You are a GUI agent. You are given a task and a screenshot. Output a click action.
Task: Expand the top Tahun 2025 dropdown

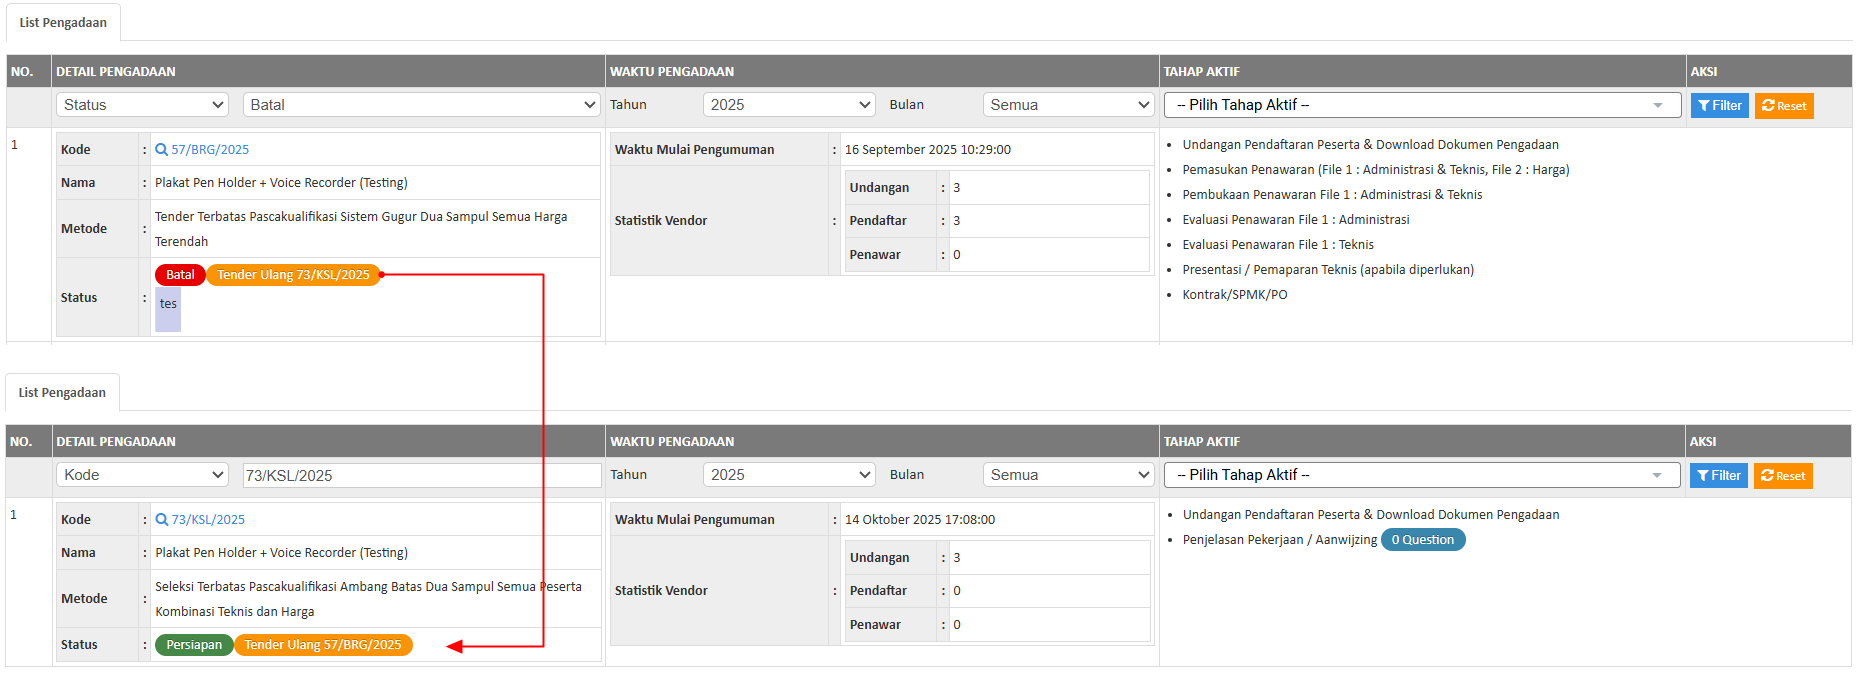(x=789, y=105)
